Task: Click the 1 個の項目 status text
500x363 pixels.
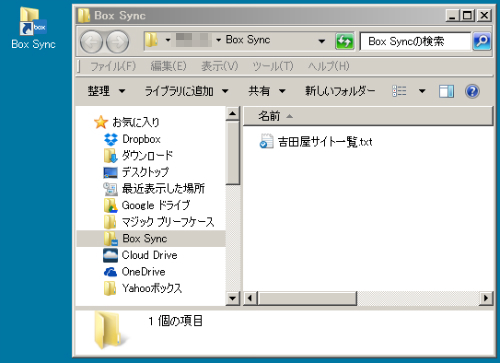Action: 176,321
